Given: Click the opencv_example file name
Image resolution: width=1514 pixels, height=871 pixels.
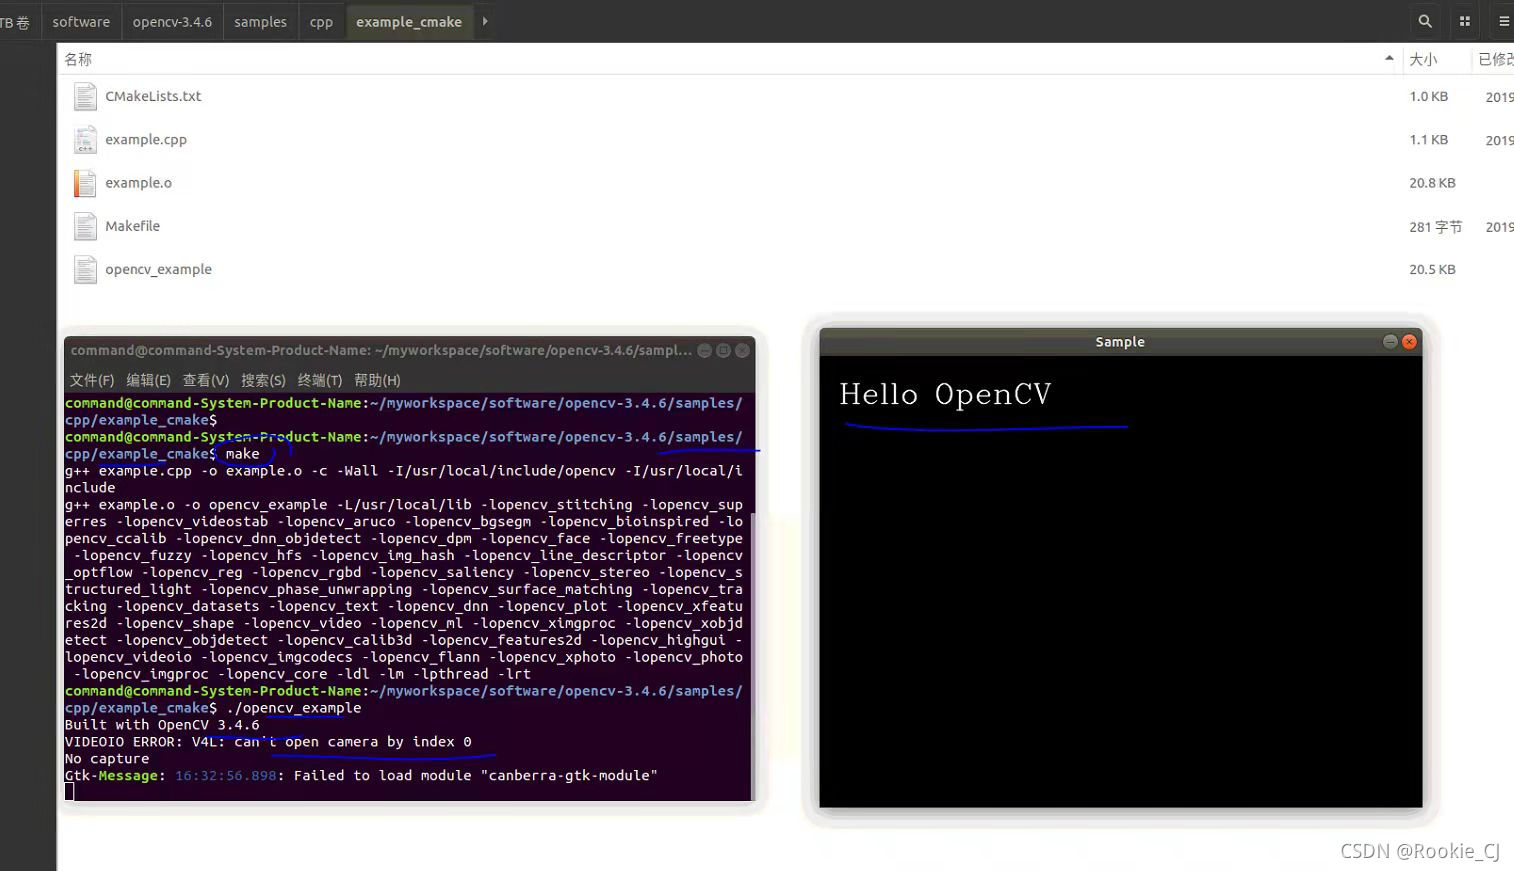Looking at the screenshot, I should point(158,269).
